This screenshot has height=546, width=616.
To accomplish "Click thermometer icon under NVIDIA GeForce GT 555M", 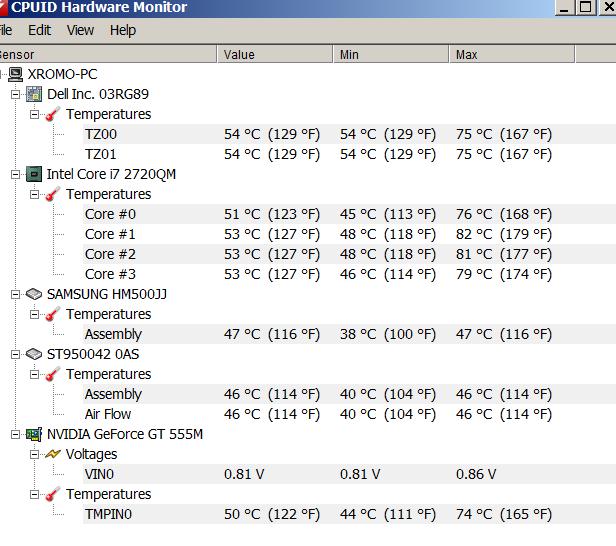I will coord(53,494).
